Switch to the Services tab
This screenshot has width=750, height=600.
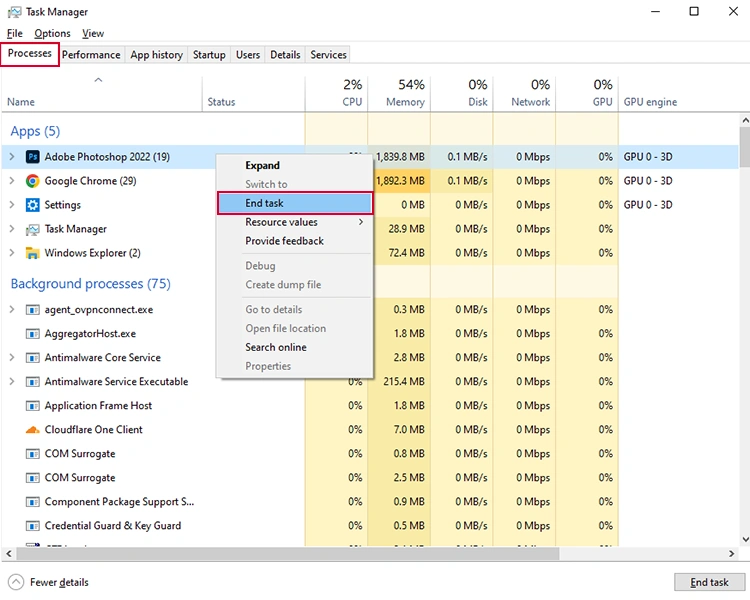tap(328, 55)
